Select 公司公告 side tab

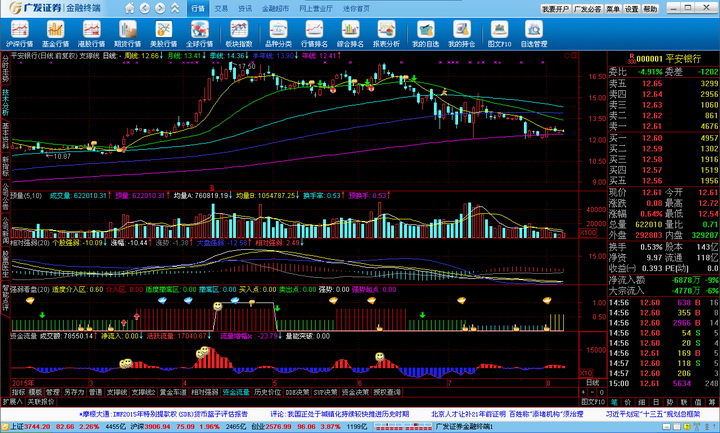(5, 197)
